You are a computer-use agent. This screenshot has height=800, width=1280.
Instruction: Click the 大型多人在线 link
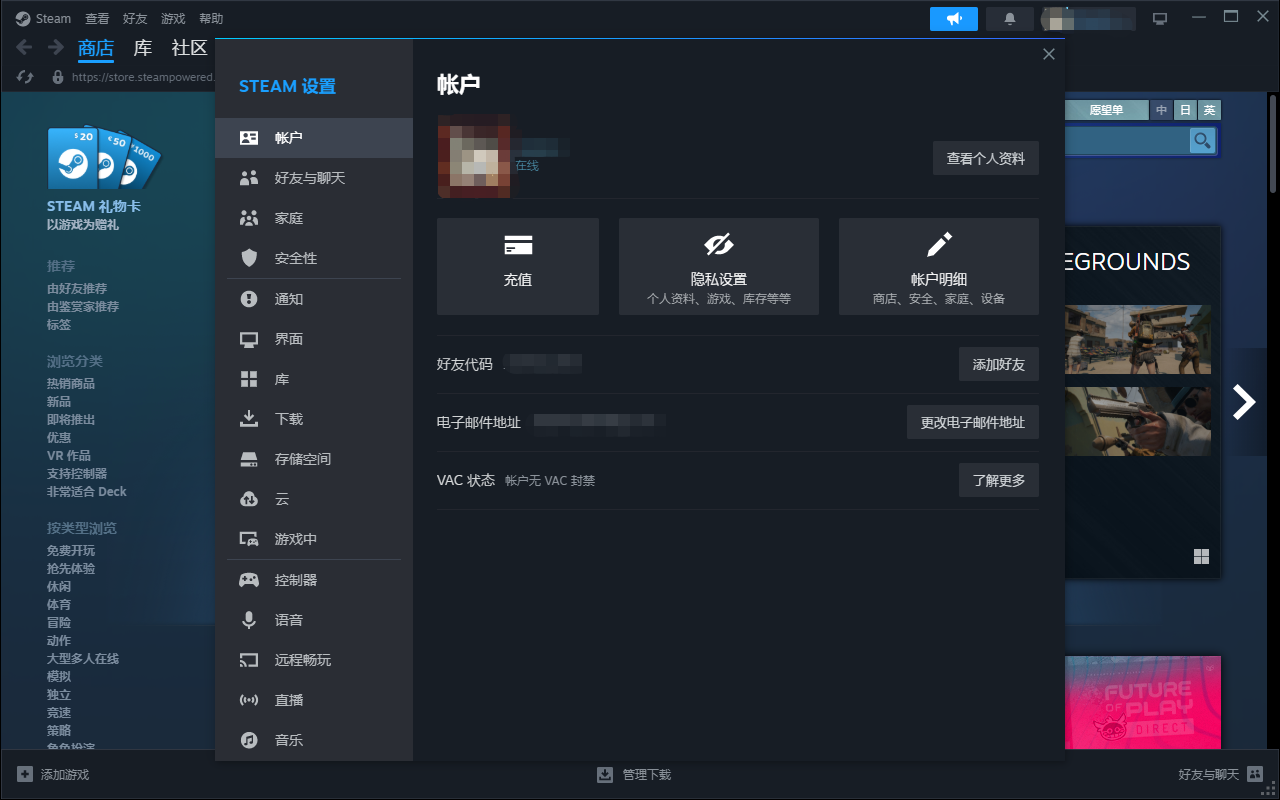pyautogui.click(x=83, y=658)
